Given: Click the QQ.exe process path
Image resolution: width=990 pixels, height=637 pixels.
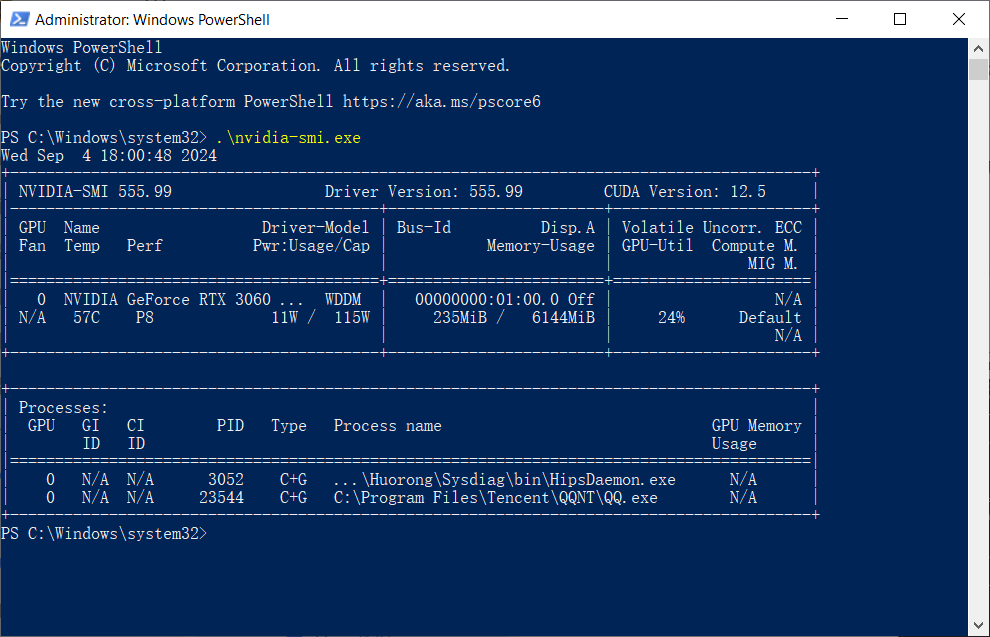Looking at the screenshot, I should click(x=496, y=497).
